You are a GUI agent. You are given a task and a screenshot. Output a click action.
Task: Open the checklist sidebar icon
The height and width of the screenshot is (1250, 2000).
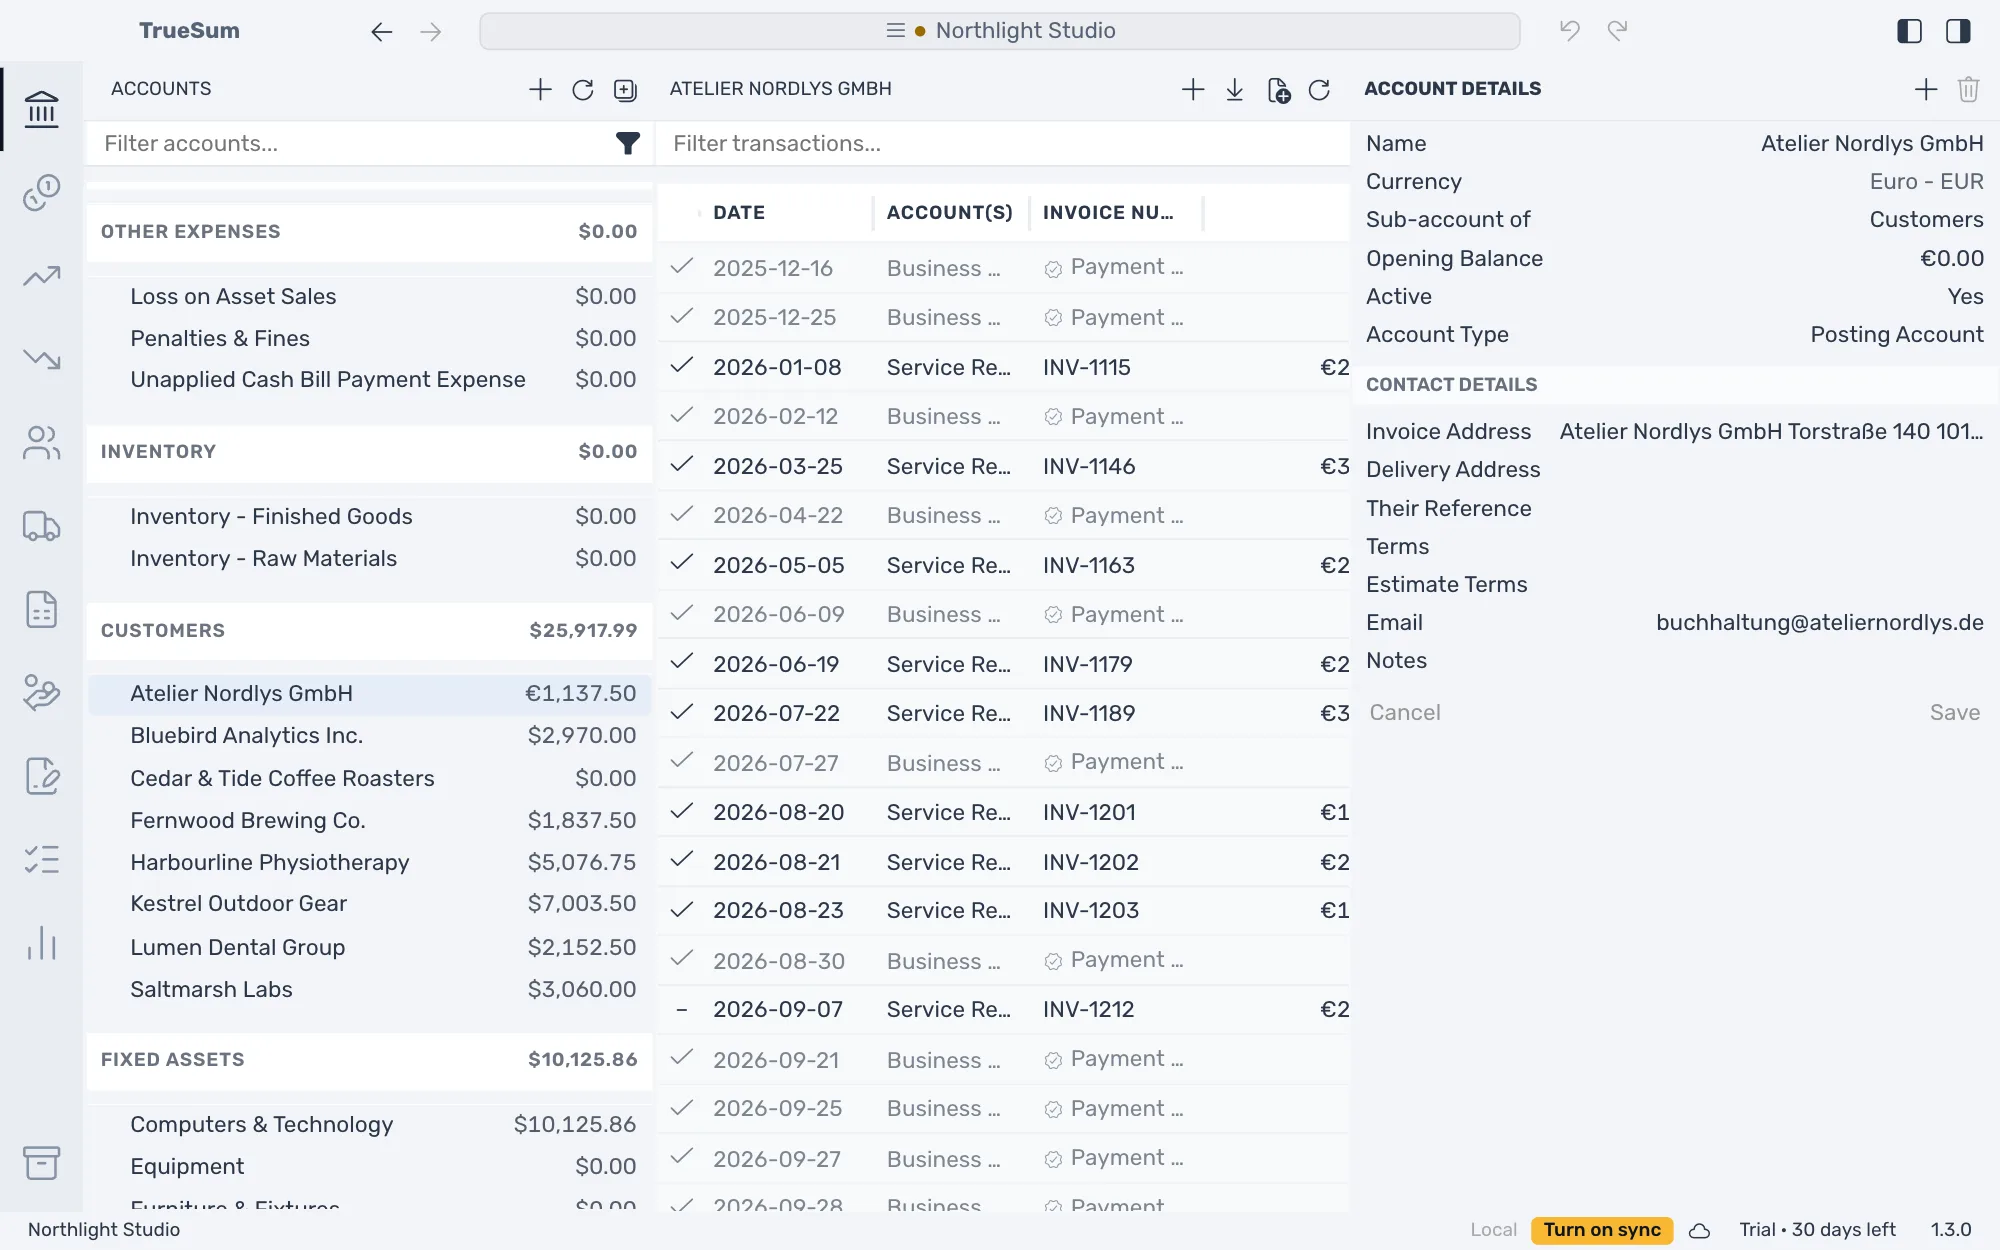point(41,859)
